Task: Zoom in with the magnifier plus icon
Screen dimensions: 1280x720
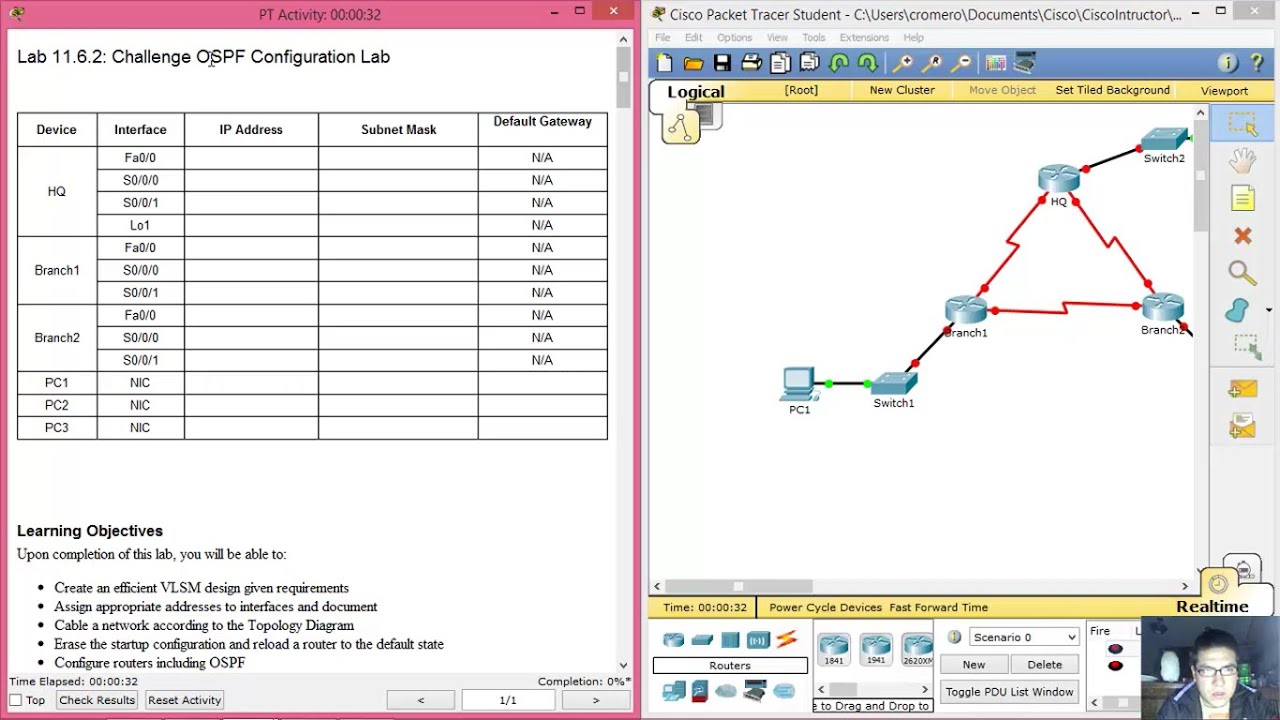Action: pyautogui.click(x=903, y=63)
